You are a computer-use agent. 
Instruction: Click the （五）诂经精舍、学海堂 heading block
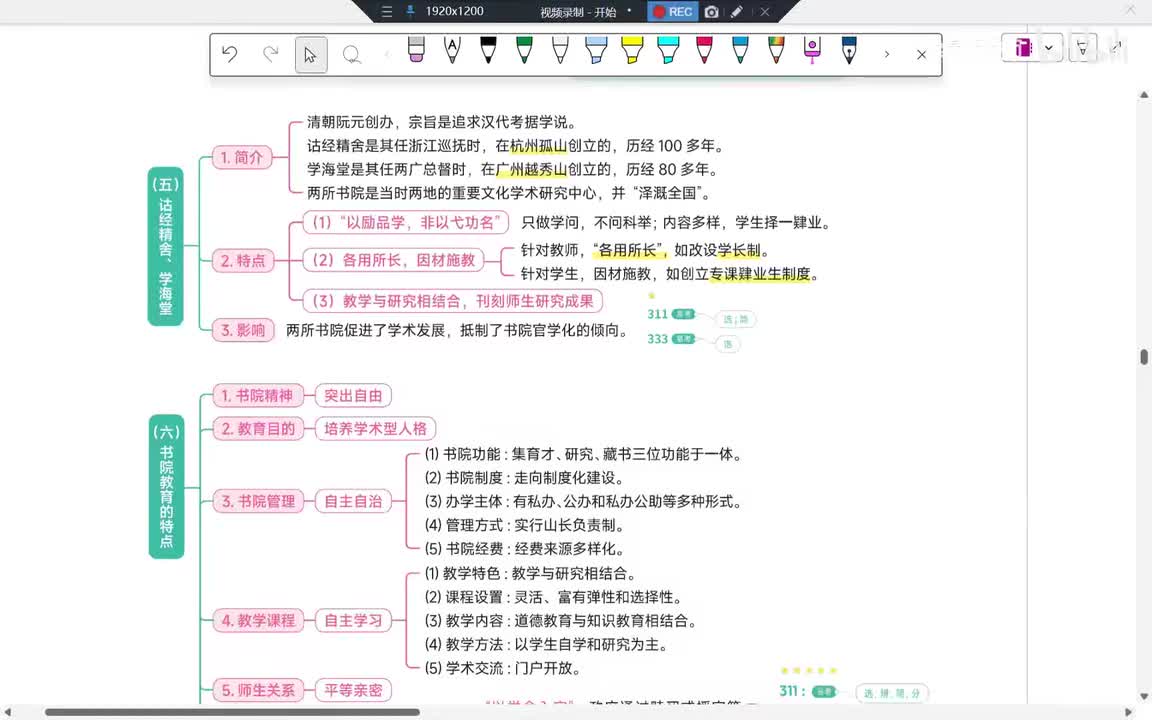coord(165,246)
